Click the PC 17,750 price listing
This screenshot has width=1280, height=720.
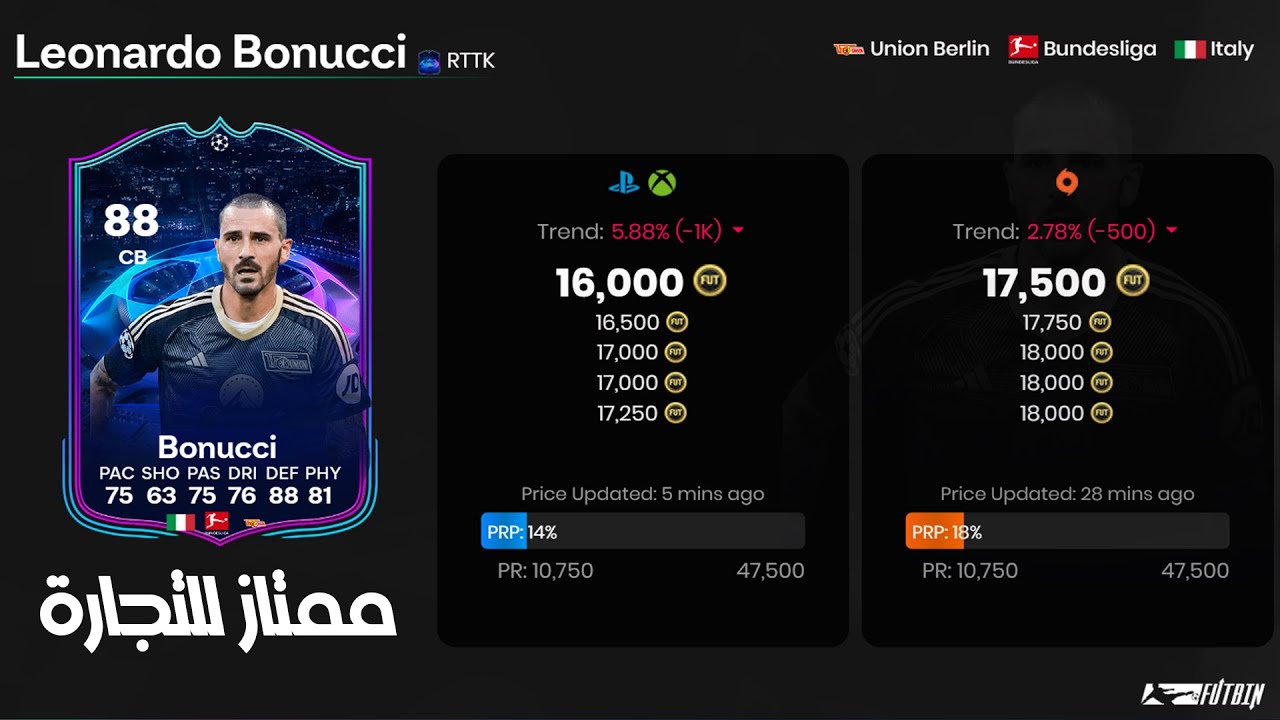point(1066,322)
